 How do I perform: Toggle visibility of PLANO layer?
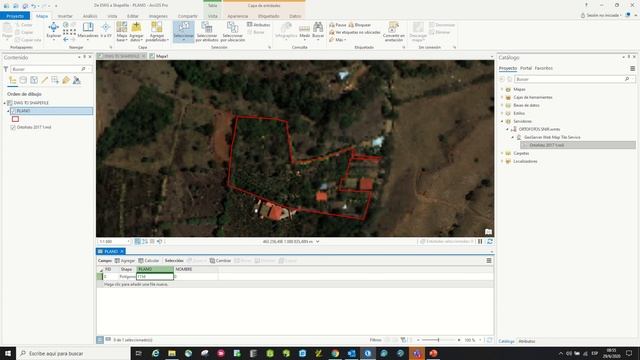tap(13, 111)
